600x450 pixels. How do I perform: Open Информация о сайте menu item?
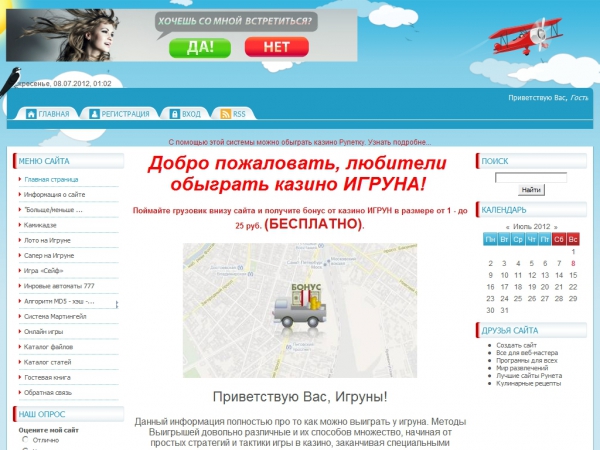point(54,195)
